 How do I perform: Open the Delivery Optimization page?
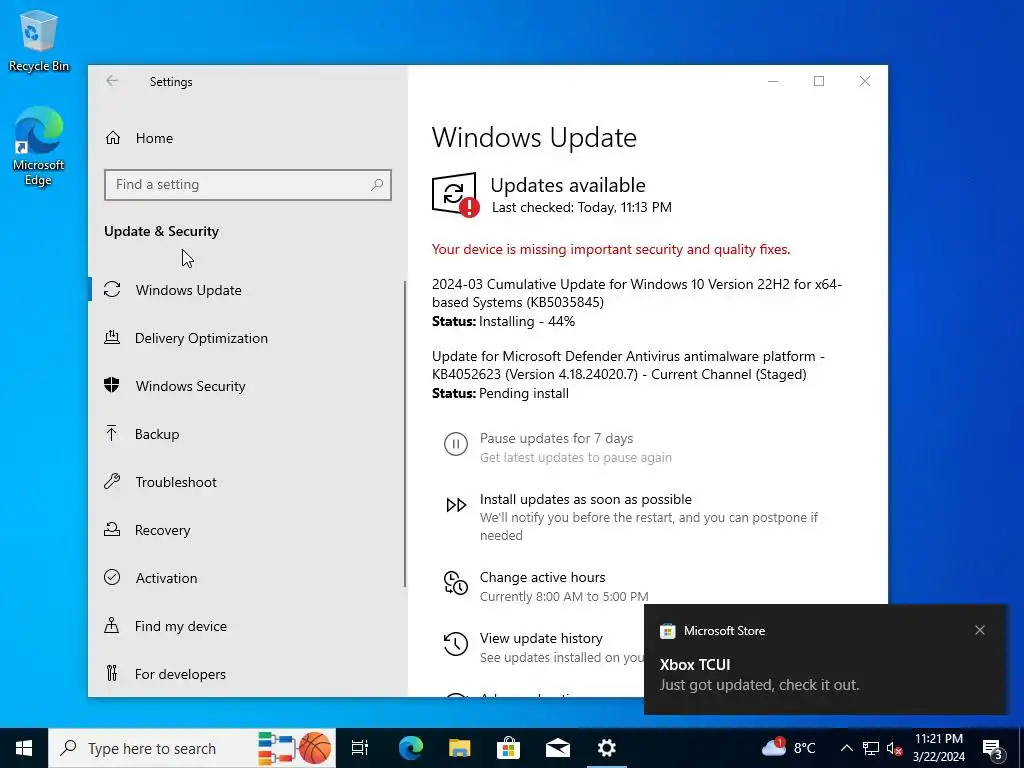point(247,338)
